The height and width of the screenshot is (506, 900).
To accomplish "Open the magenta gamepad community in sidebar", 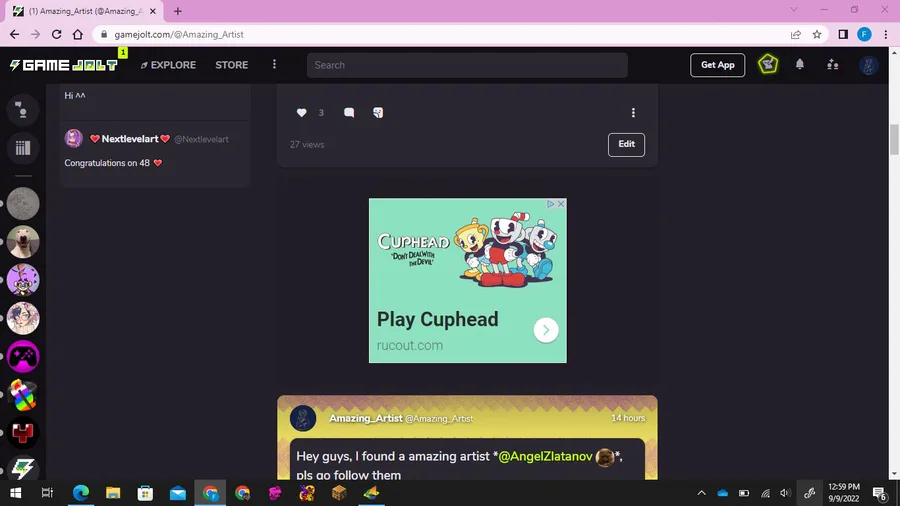I will pos(23,356).
